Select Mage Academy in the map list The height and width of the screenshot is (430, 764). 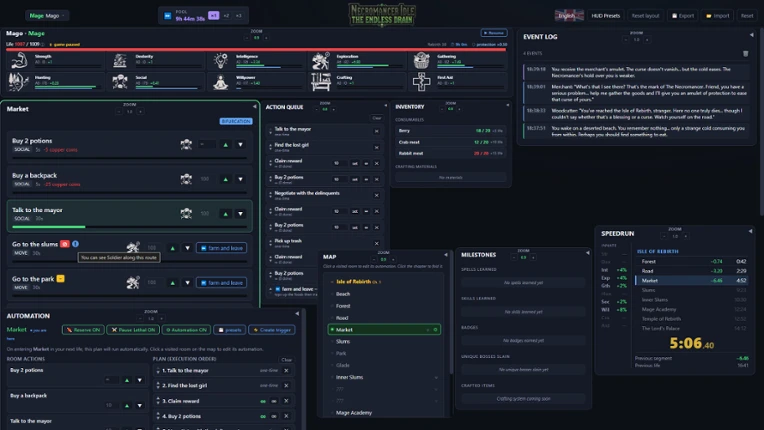coord(354,413)
